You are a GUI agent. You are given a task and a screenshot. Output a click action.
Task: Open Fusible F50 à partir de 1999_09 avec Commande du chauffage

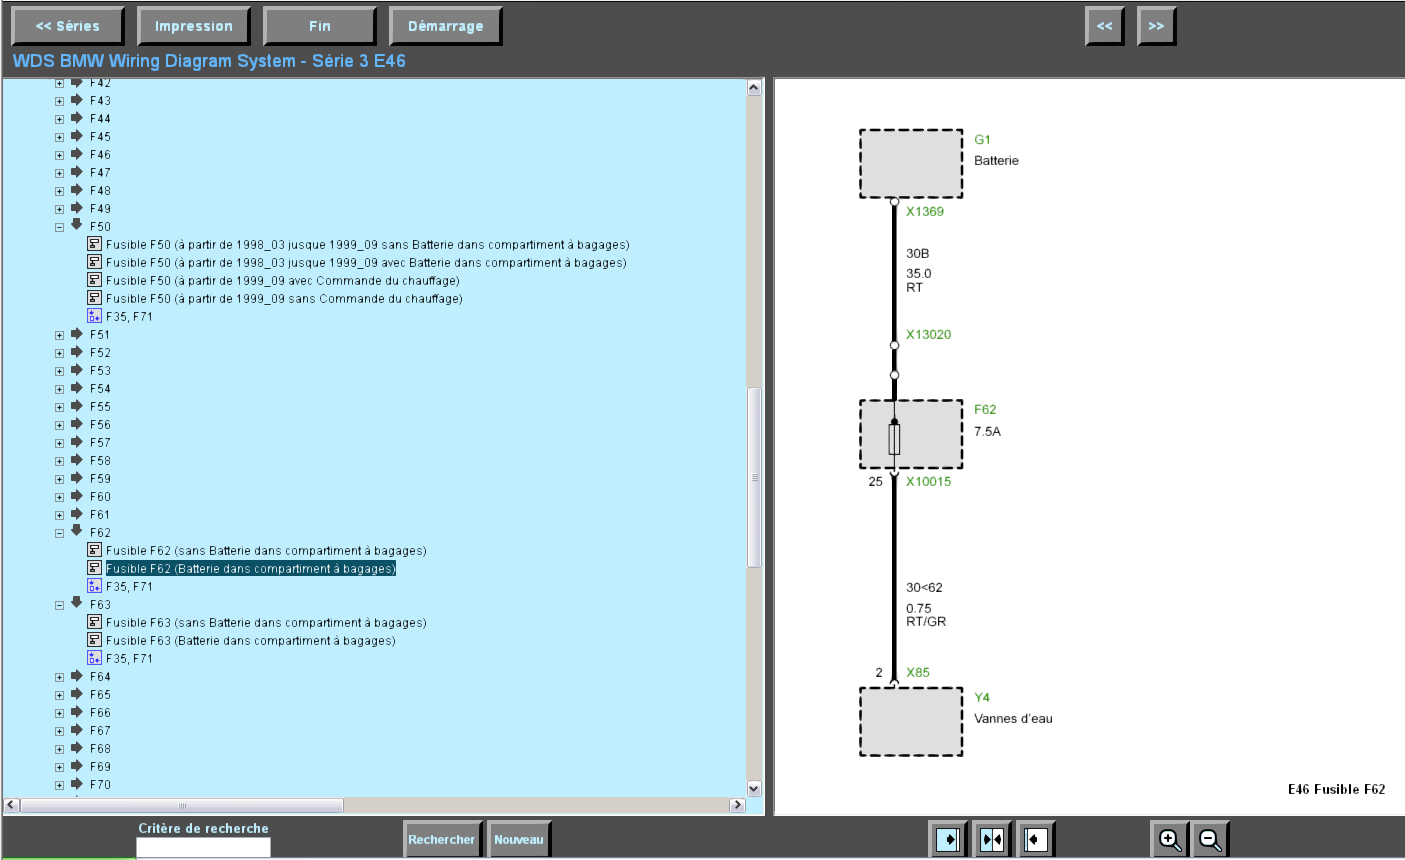(283, 281)
